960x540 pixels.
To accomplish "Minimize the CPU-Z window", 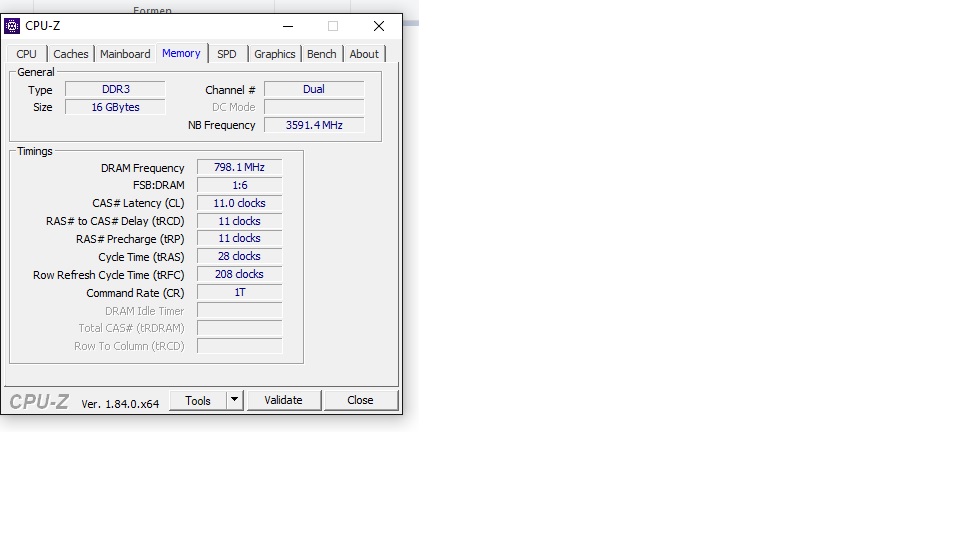I will [288, 26].
